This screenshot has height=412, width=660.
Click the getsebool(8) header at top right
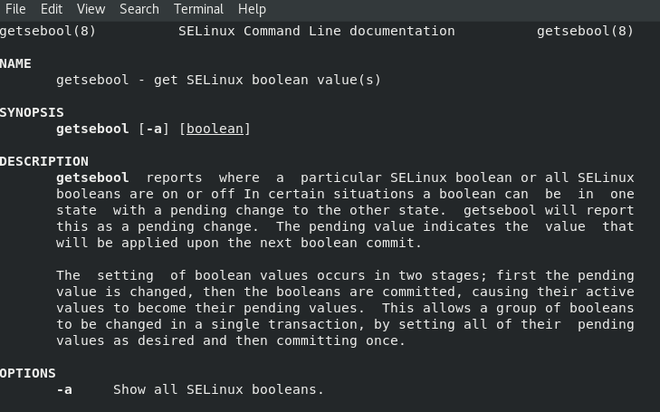(585, 31)
